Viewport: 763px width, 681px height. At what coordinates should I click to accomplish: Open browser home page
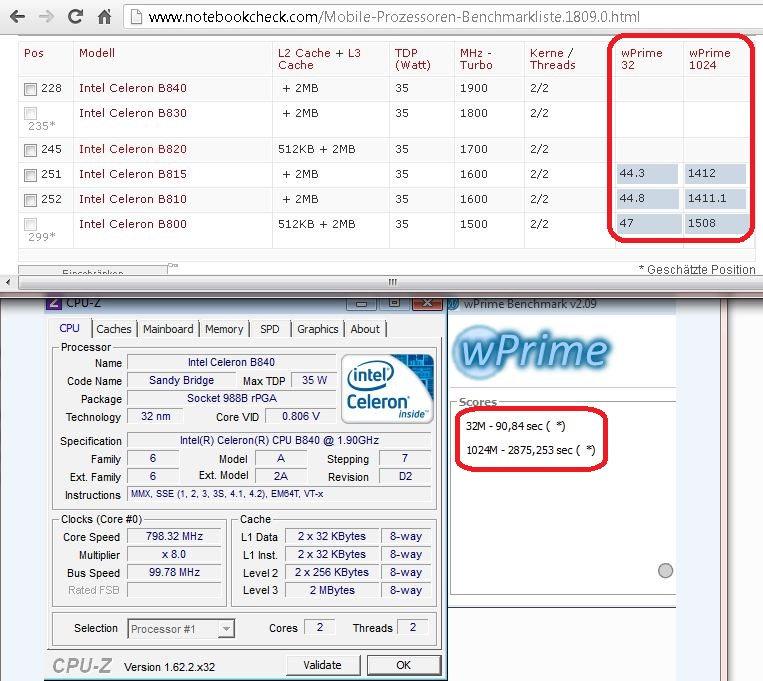104,17
